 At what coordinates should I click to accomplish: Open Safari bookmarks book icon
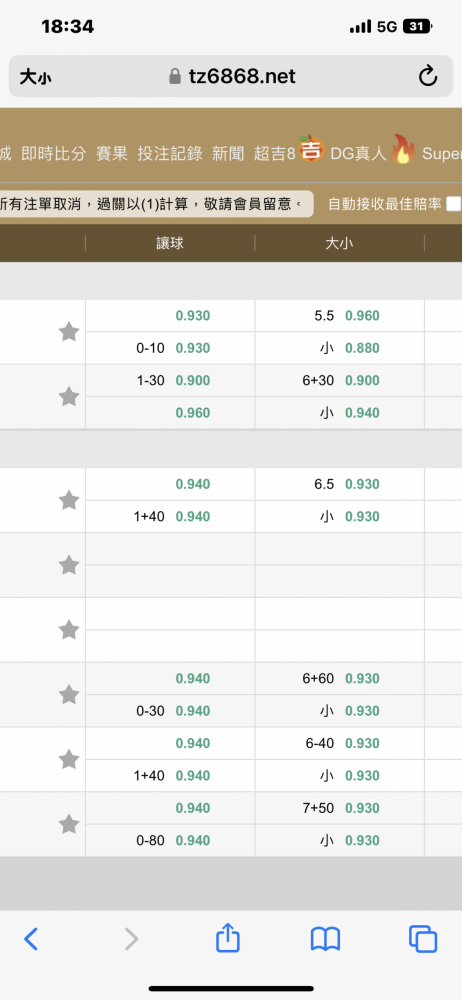325,939
